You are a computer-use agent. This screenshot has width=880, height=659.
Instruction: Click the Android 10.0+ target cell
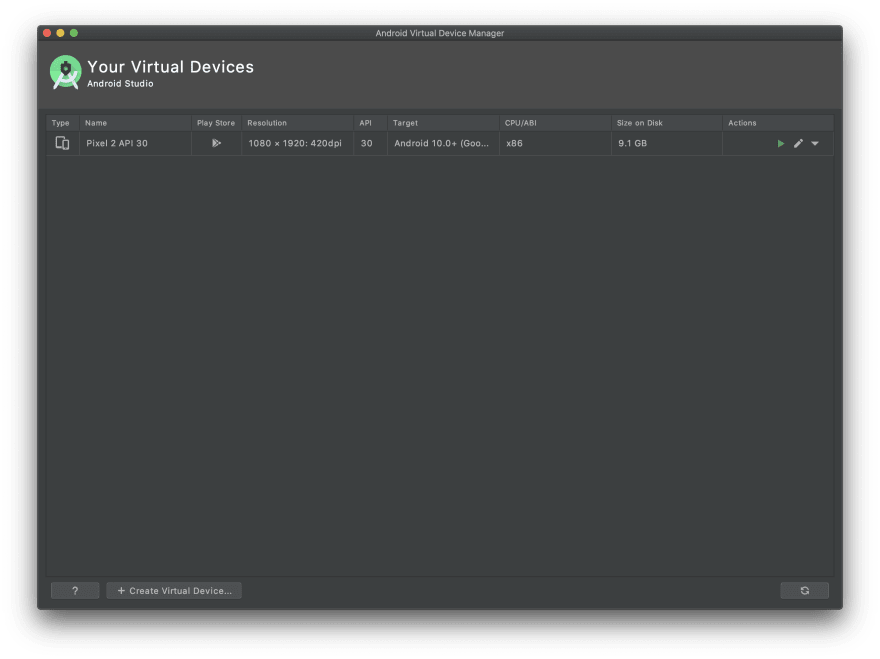pos(443,143)
